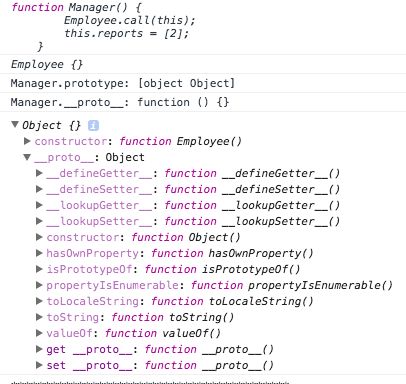The width and height of the screenshot is (406, 384).
Task: Select the Manager.prototype: [object Object] line
Action: [x=203, y=83]
